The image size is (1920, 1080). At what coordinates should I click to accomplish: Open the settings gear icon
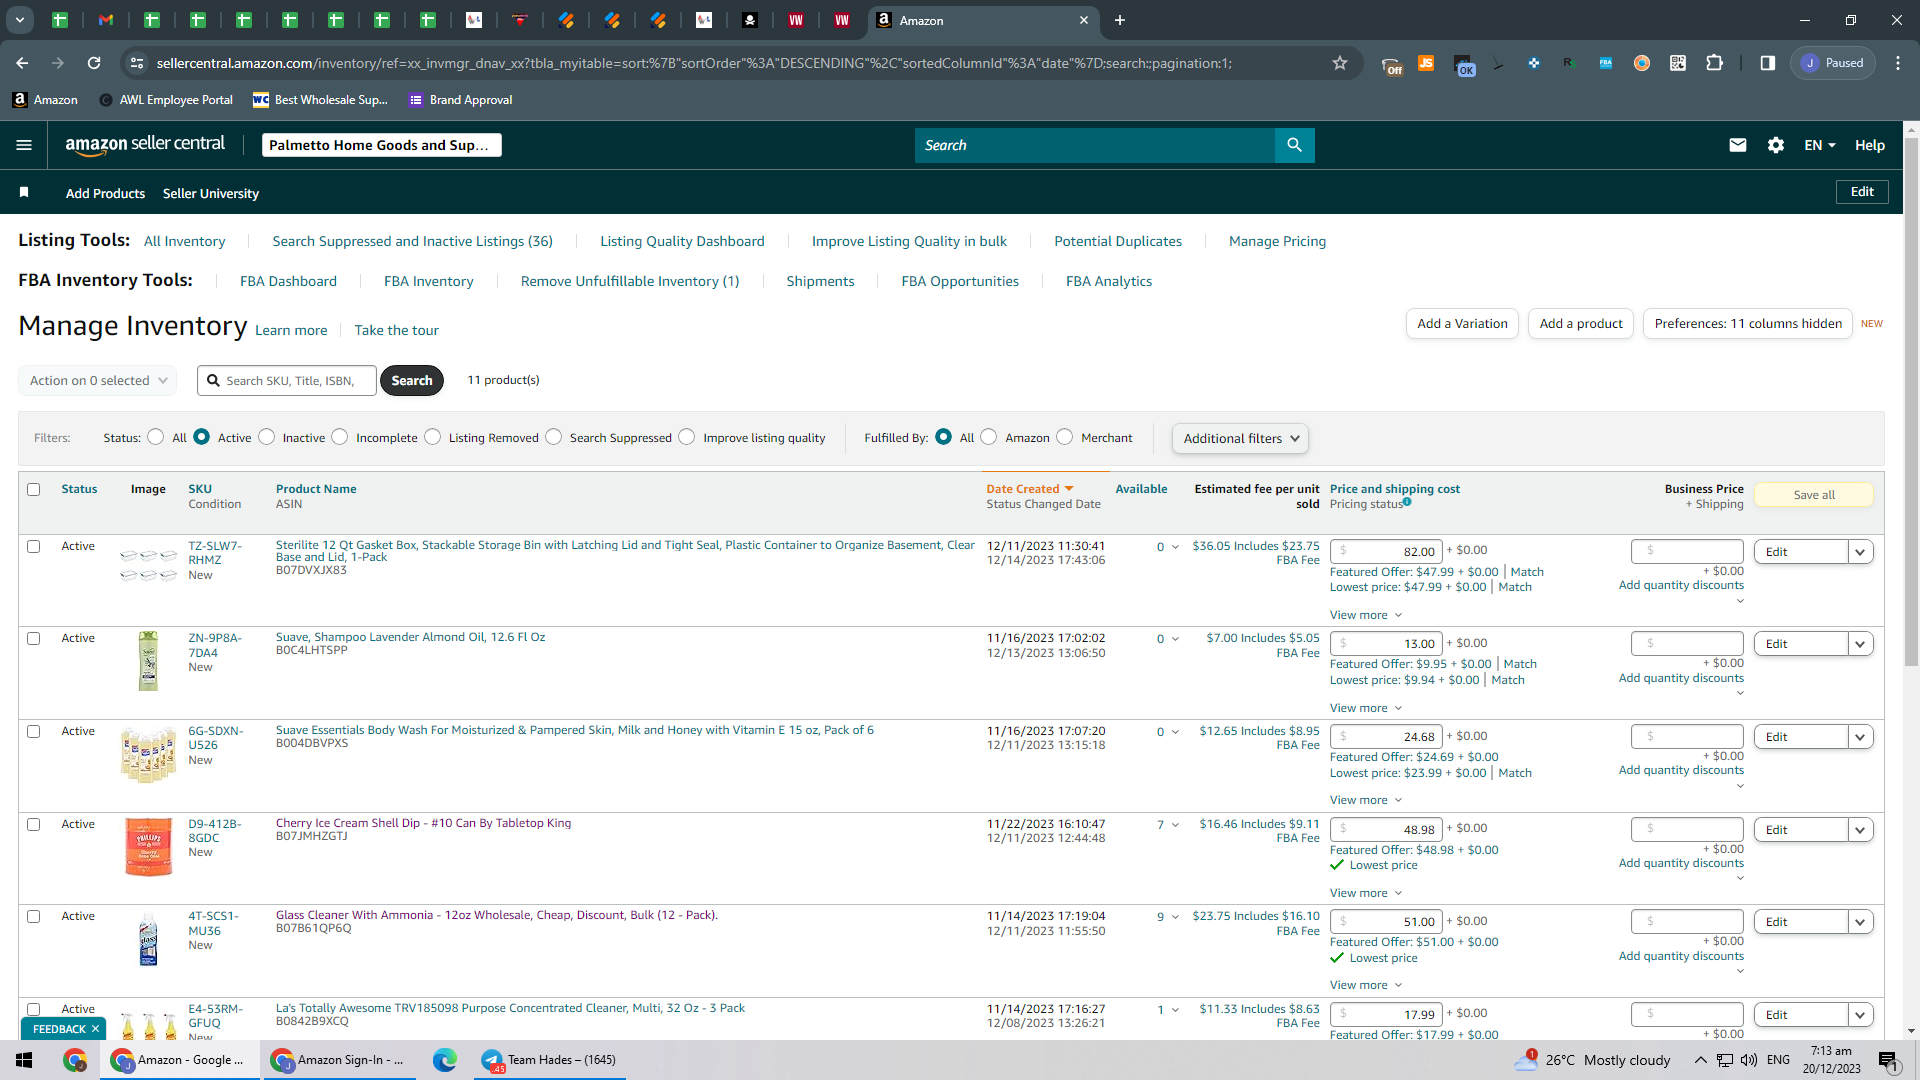click(1776, 145)
